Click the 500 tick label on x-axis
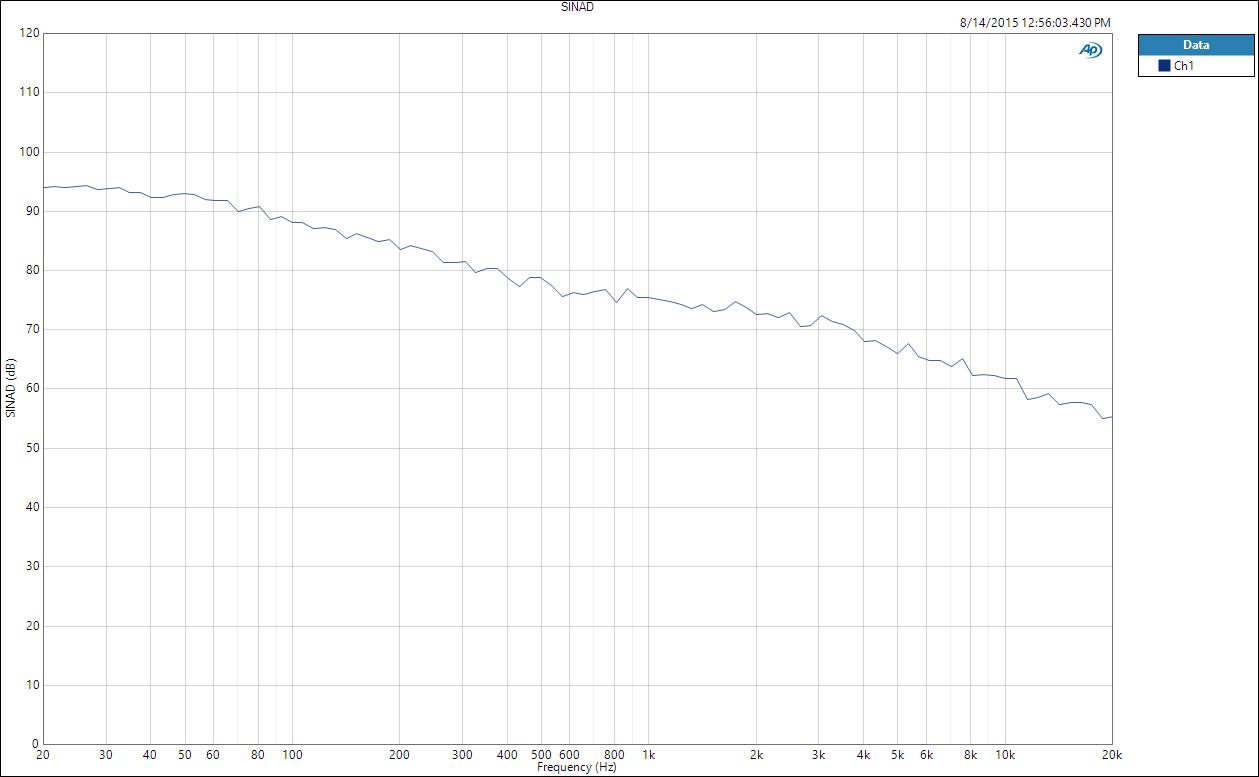The width and height of the screenshot is (1259, 777). pyautogui.click(x=541, y=755)
